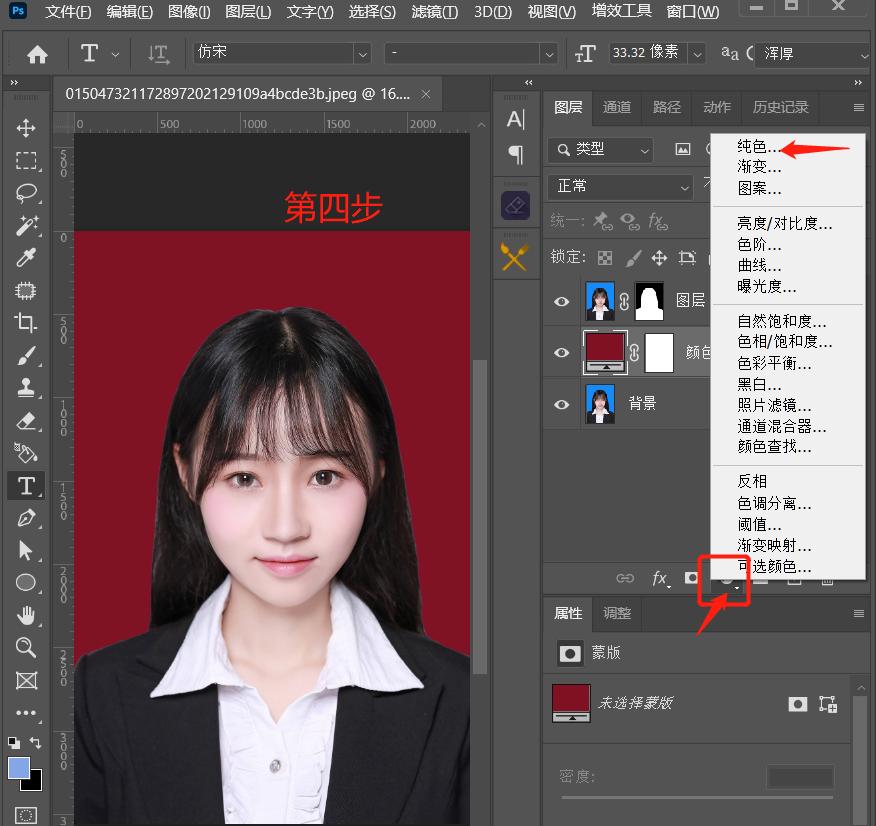Switch to the 通道 tab
The height and width of the screenshot is (826, 876).
coord(617,107)
